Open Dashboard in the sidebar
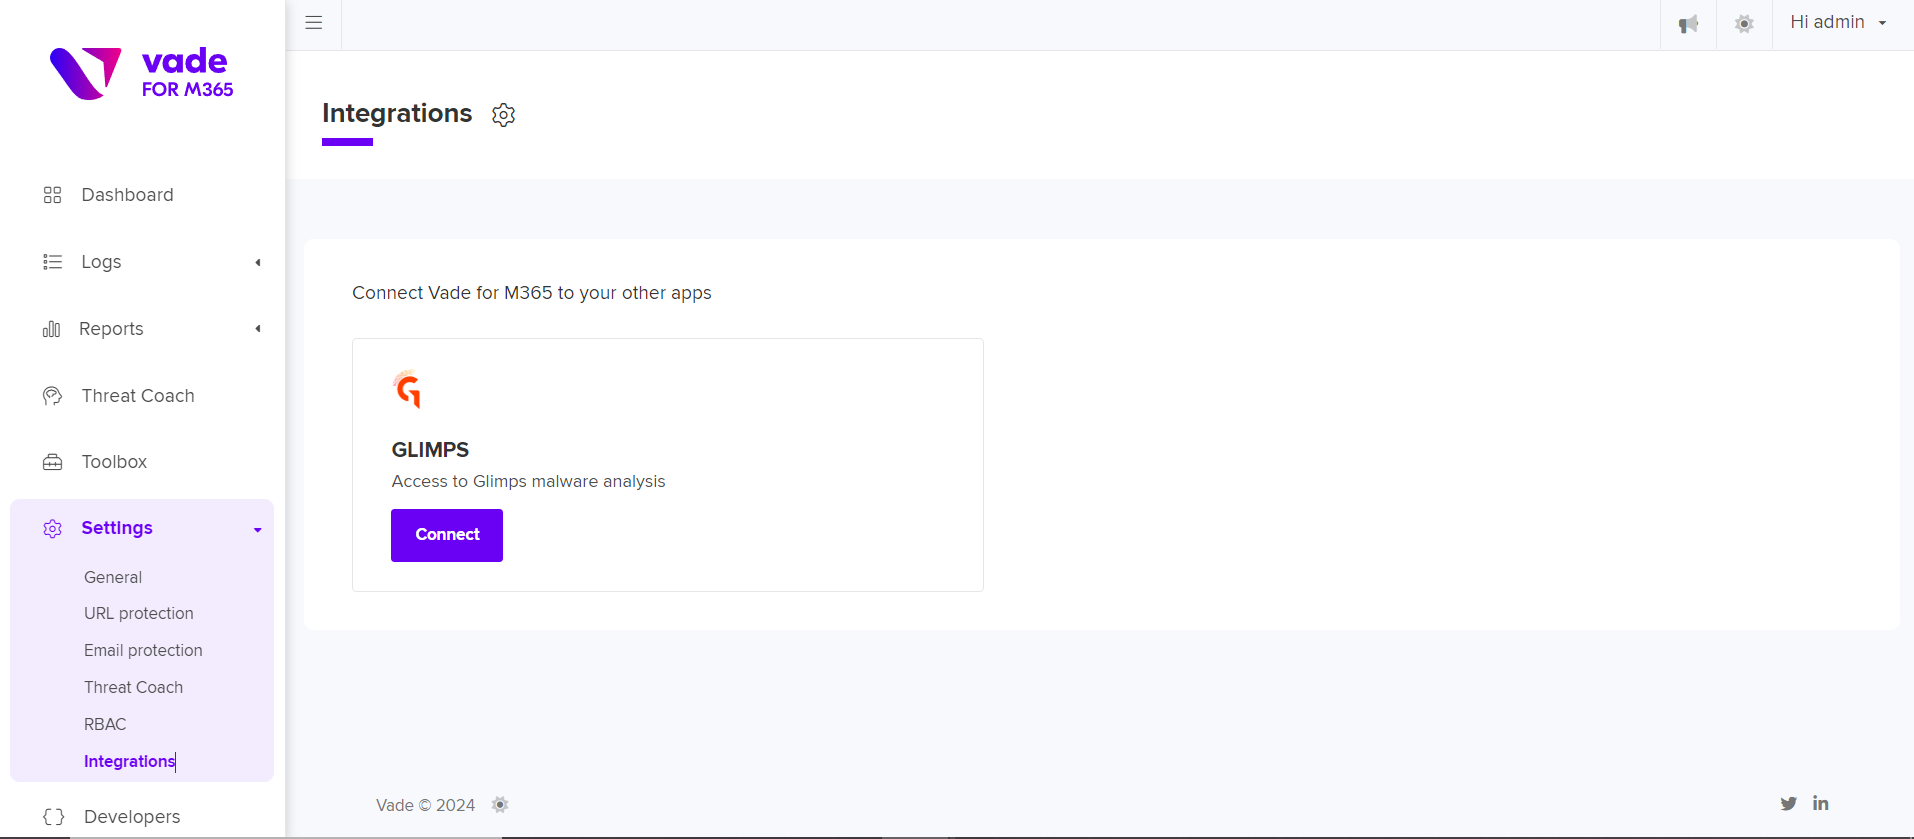Screen dimensions: 1914x839 pos(127,195)
